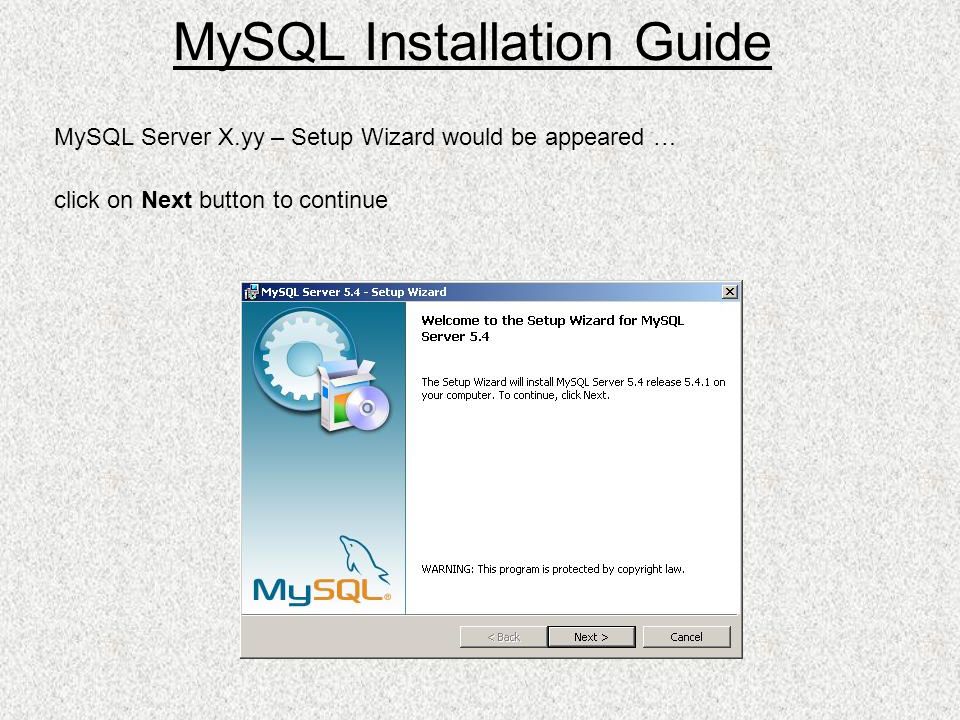Viewport: 960px width, 720px height.
Task: Click the disabled < Back button
Action: tap(503, 637)
